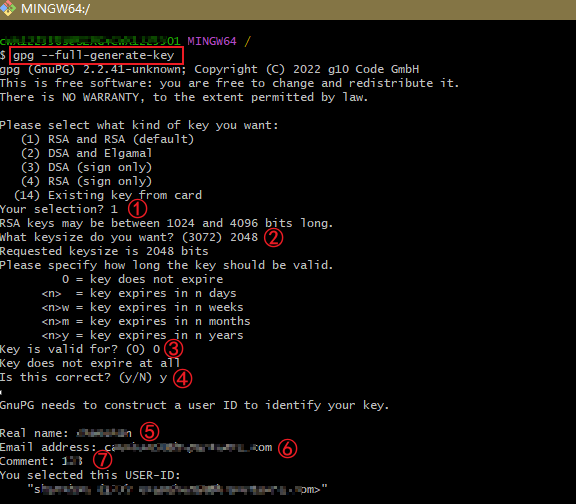Click the "(1) RSA and RSA (default)" option line
The image size is (576, 504).
[107, 139]
